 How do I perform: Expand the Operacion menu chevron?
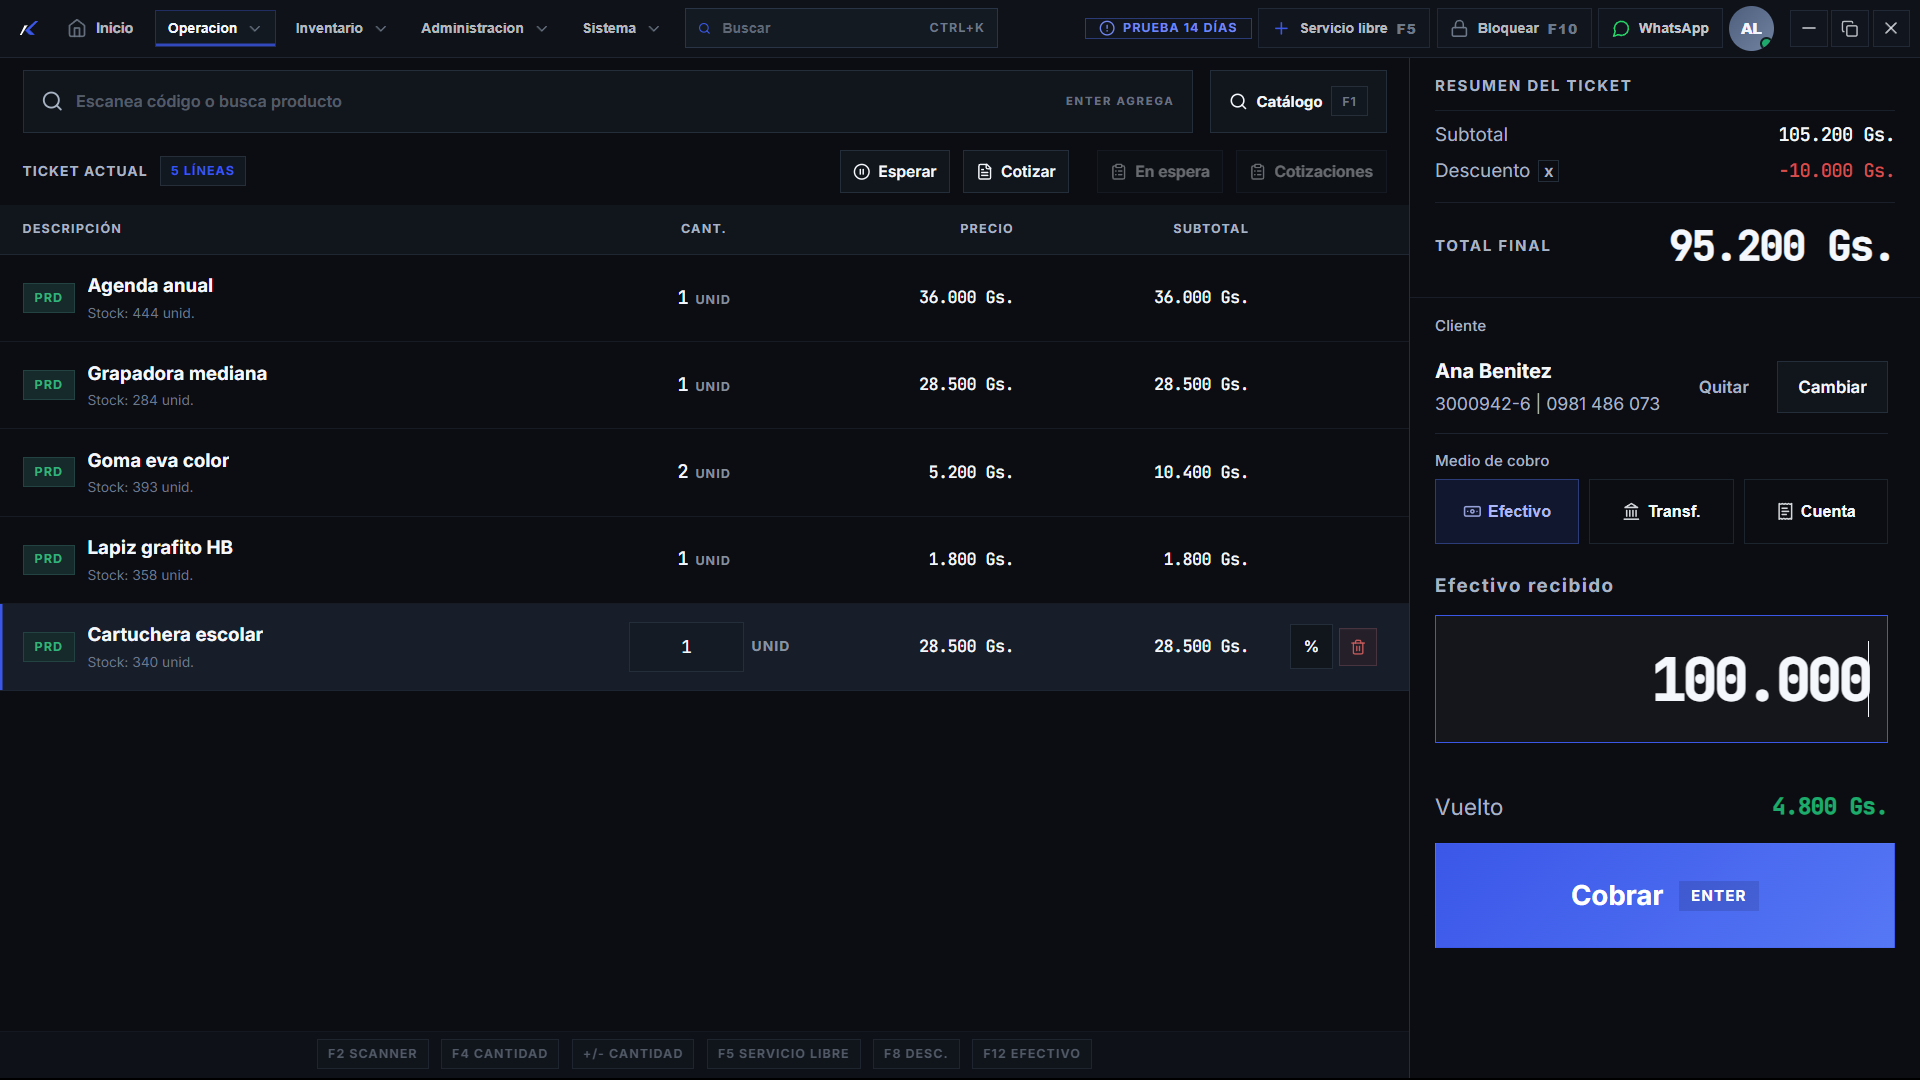coord(255,29)
